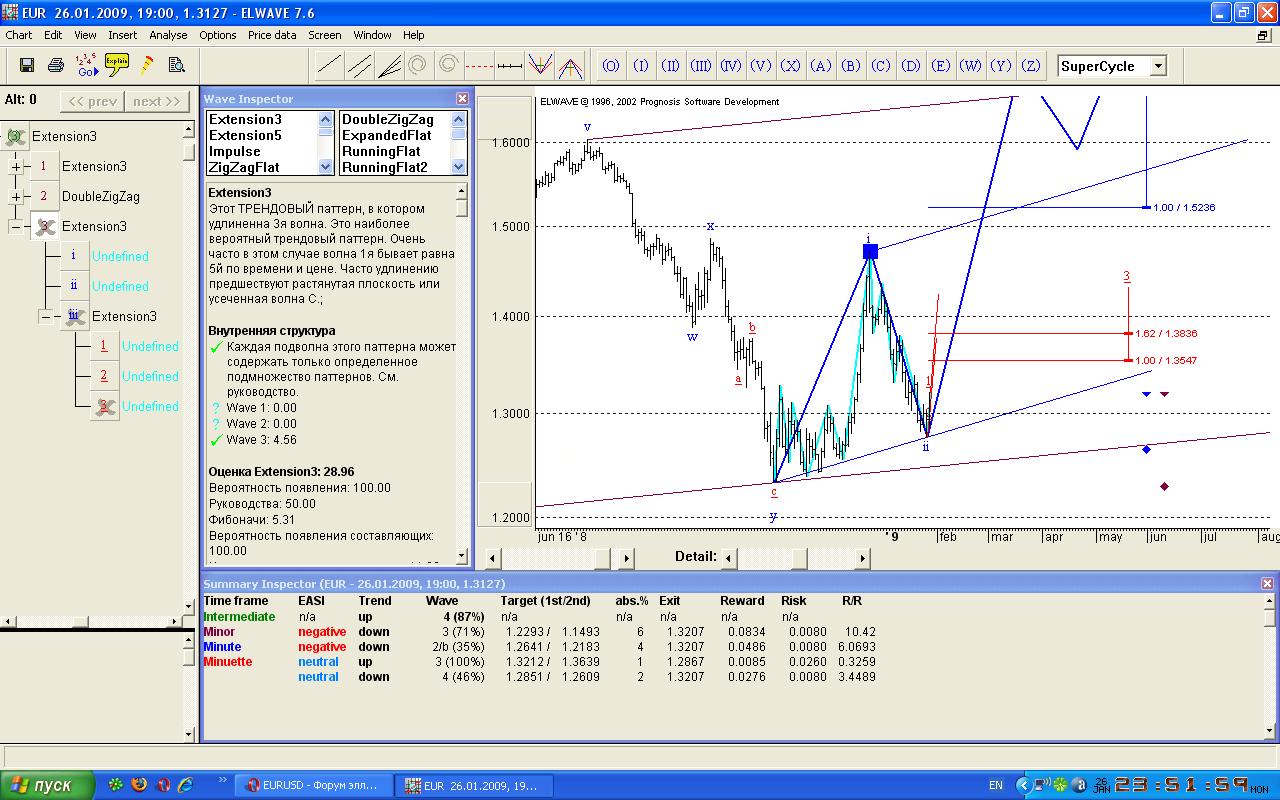Viewport: 1280px width, 800px height.
Task: Click the yellow Explain speech bubble icon
Action: coord(118,65)
